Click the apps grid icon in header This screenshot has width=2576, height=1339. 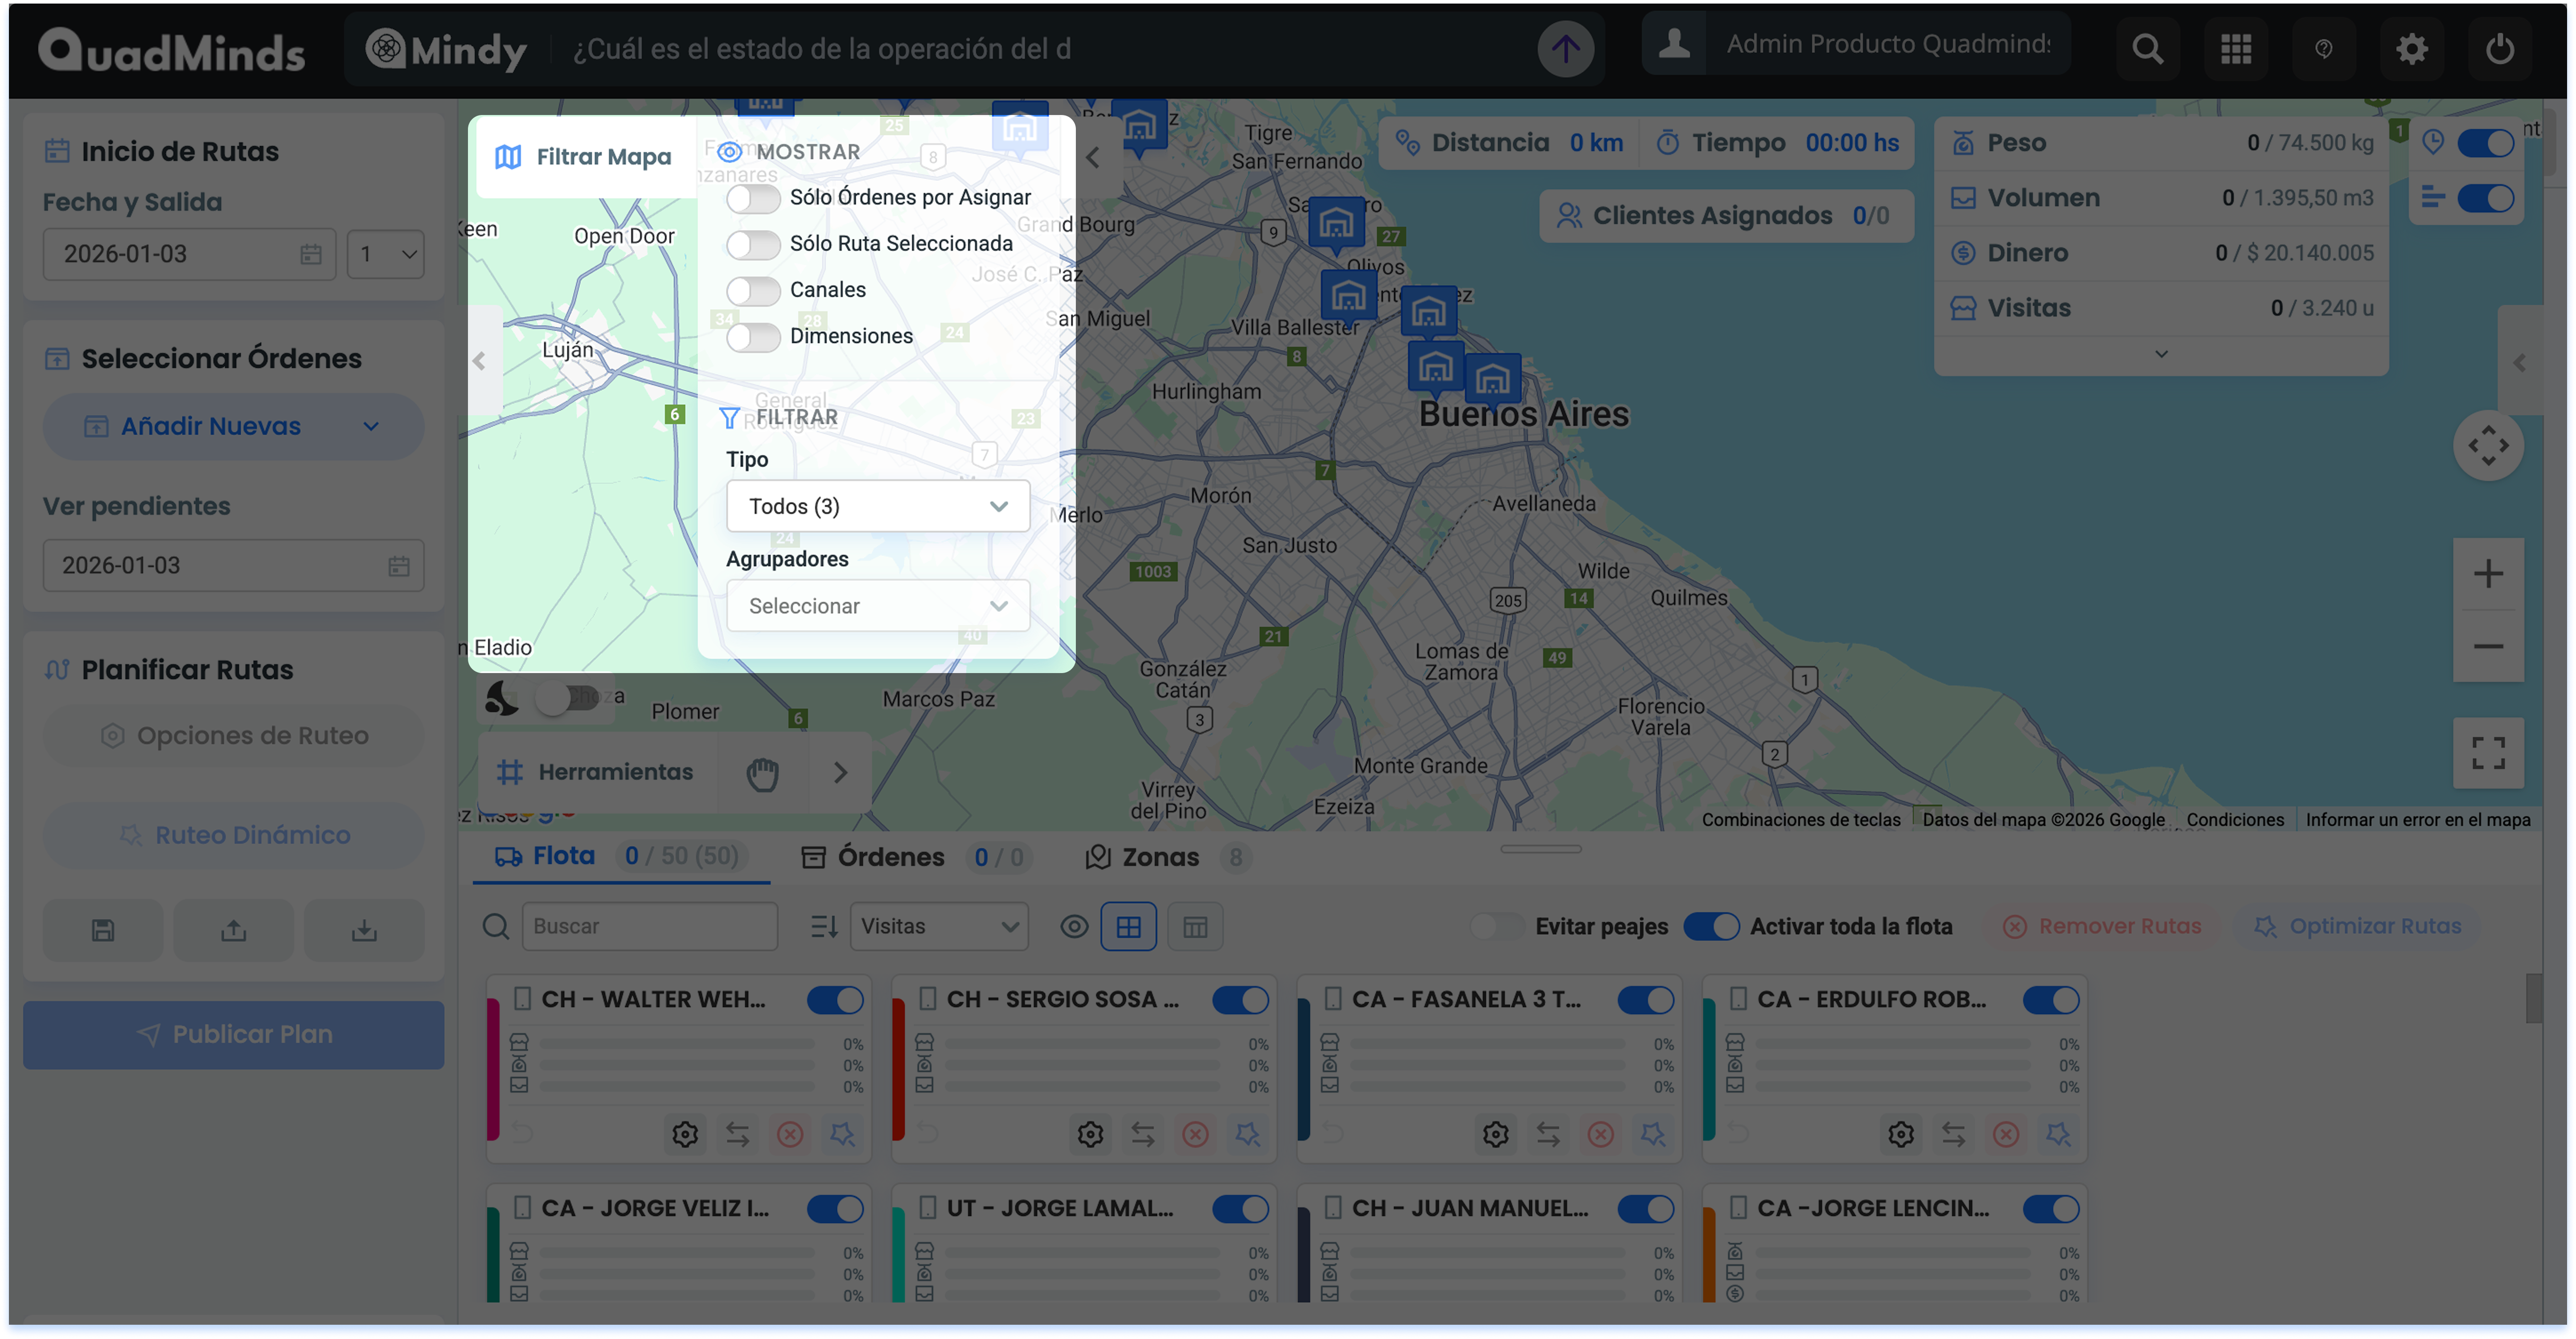pyautogui.click(x=2235, y=49)
